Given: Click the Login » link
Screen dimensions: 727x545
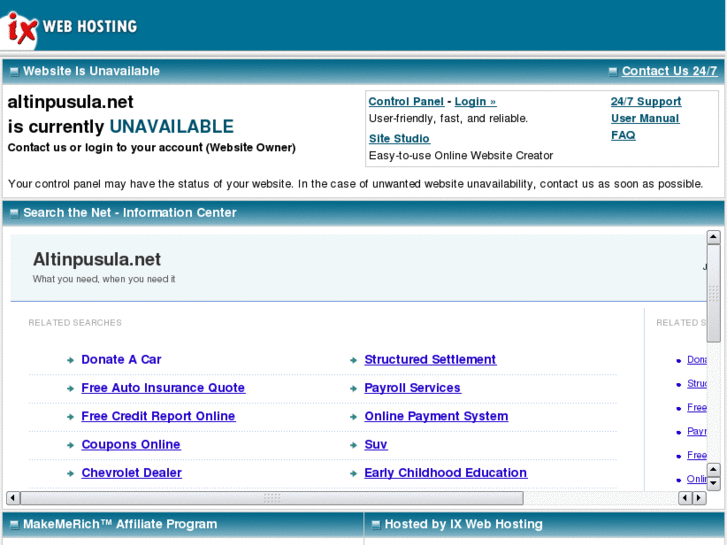Looking at the screenshot, I should (475, 102).
